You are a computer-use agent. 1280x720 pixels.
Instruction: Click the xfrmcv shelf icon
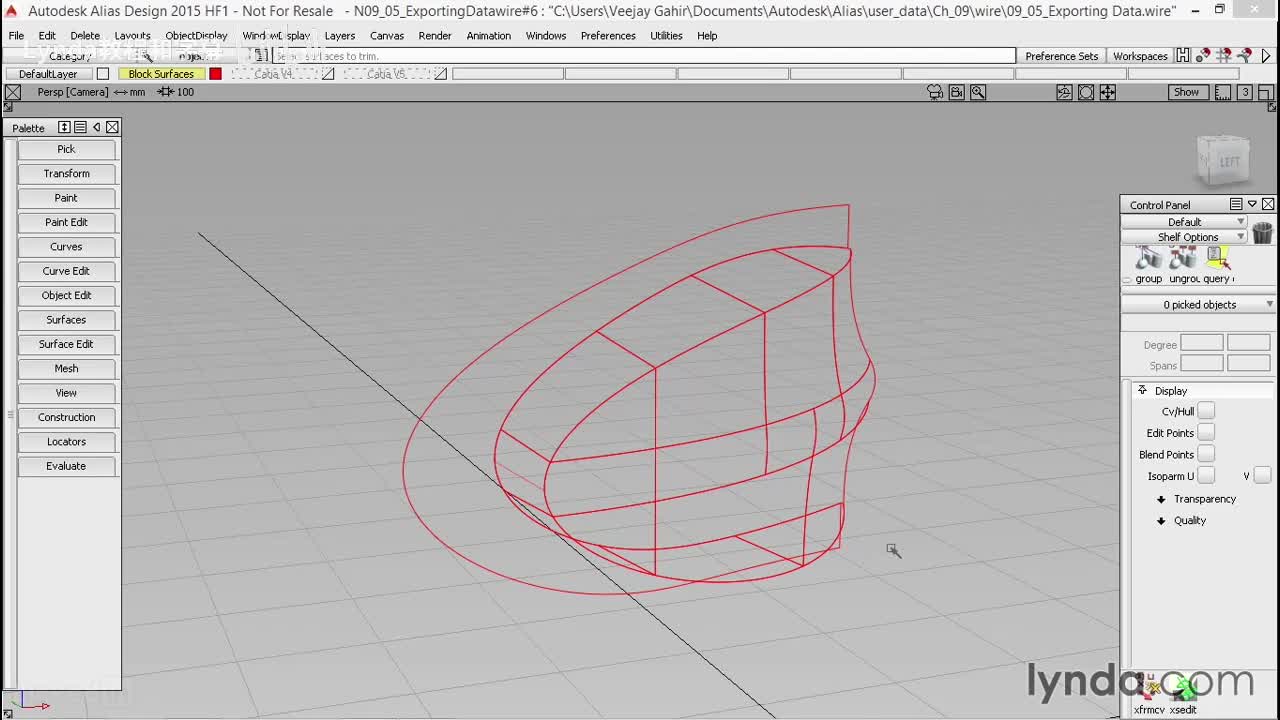[x=1147, y=687]
